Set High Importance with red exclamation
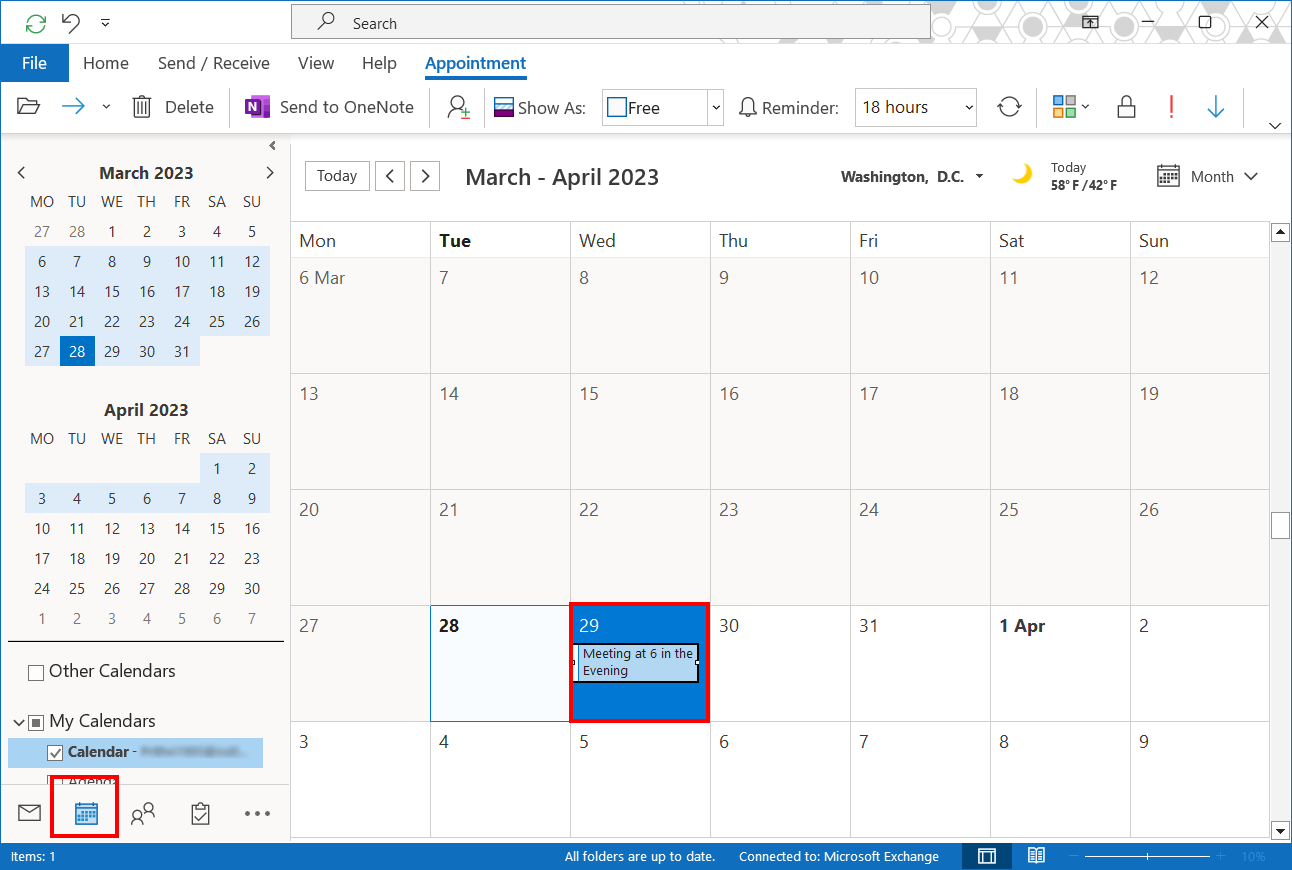 1171,107
